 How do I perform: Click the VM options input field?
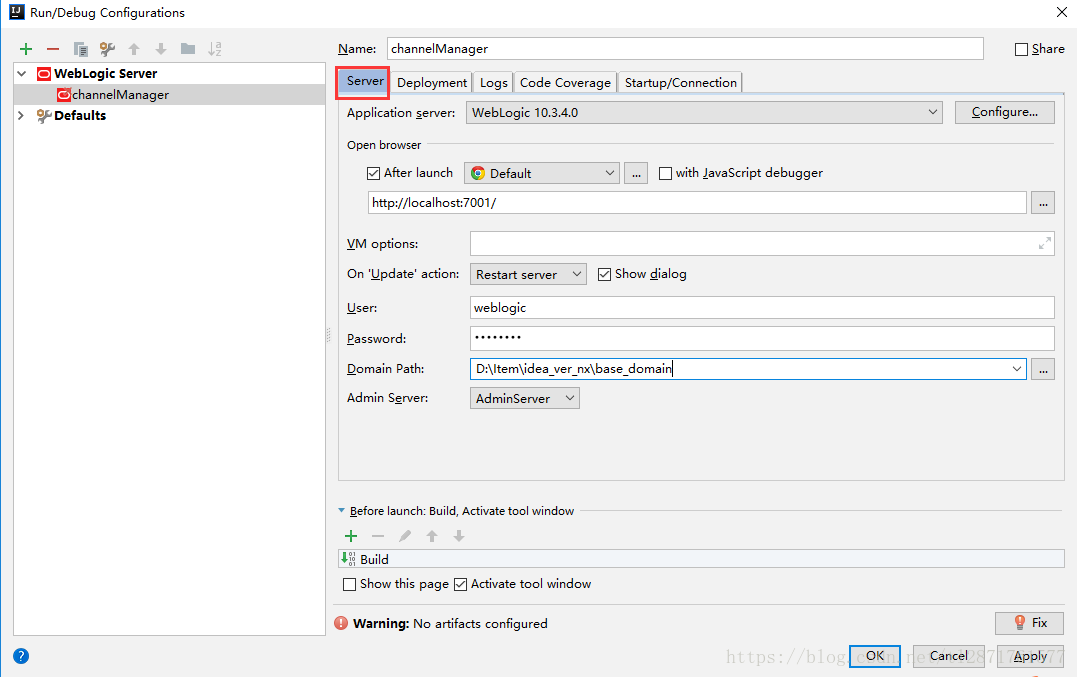coord(762,243)
